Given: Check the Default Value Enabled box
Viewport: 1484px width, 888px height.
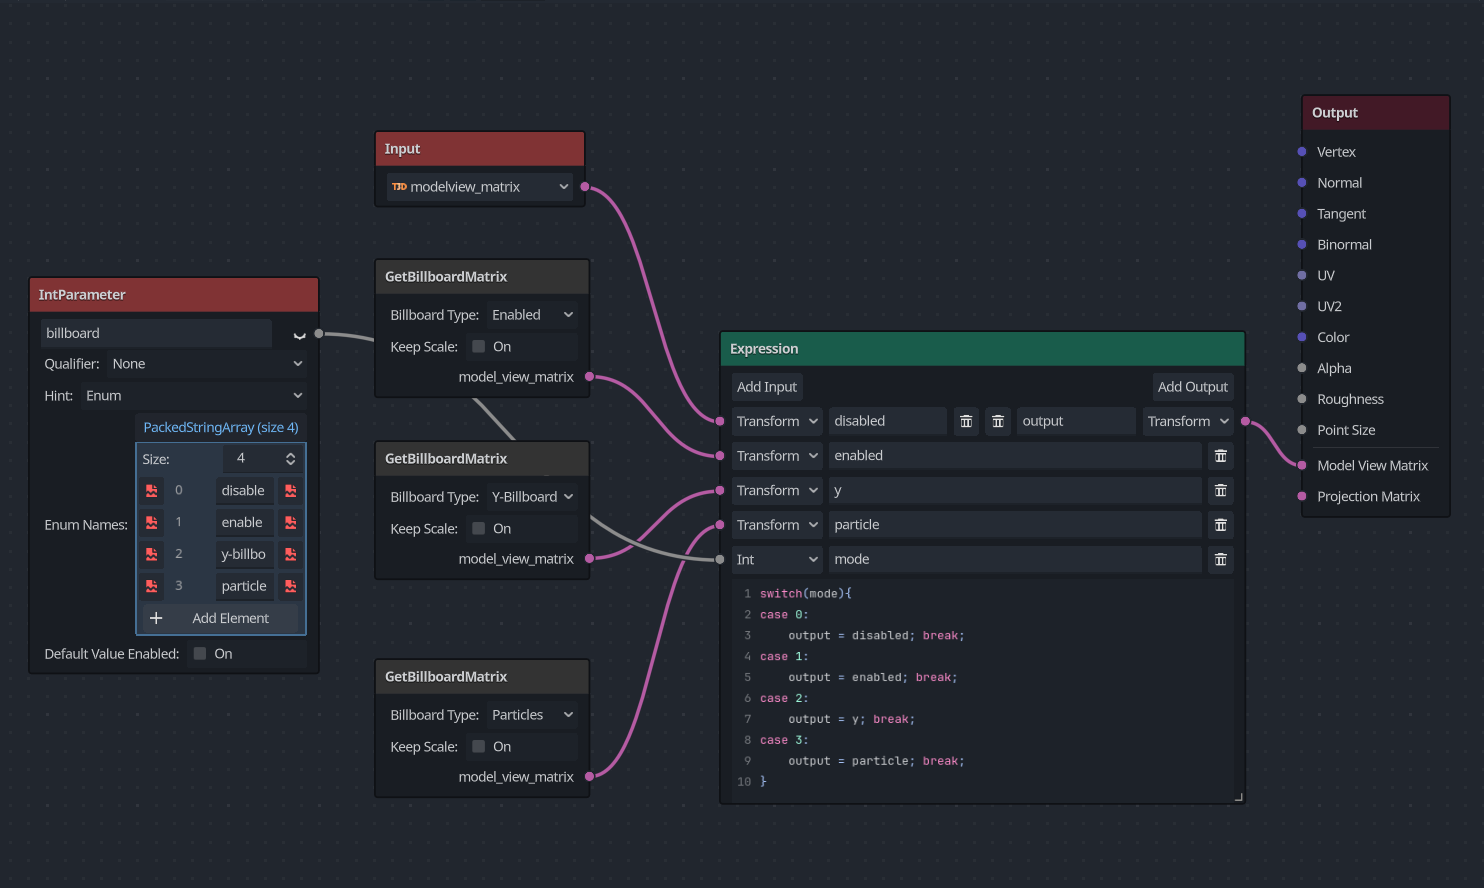Looking at the screenshot, I should pos(200,654).
